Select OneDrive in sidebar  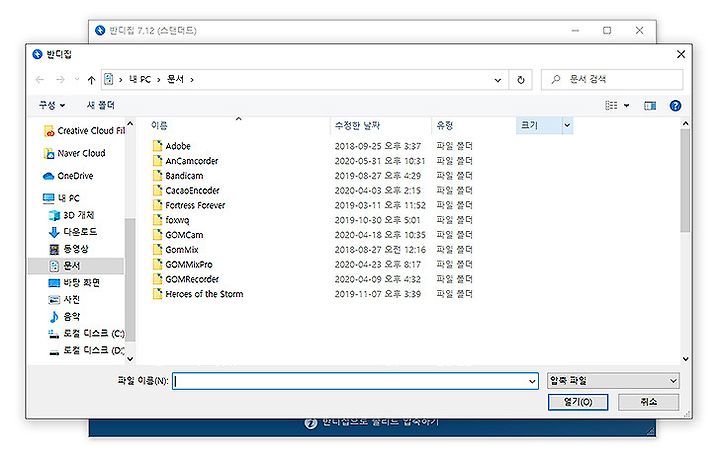pyautogui.click(x=68, y=176)
